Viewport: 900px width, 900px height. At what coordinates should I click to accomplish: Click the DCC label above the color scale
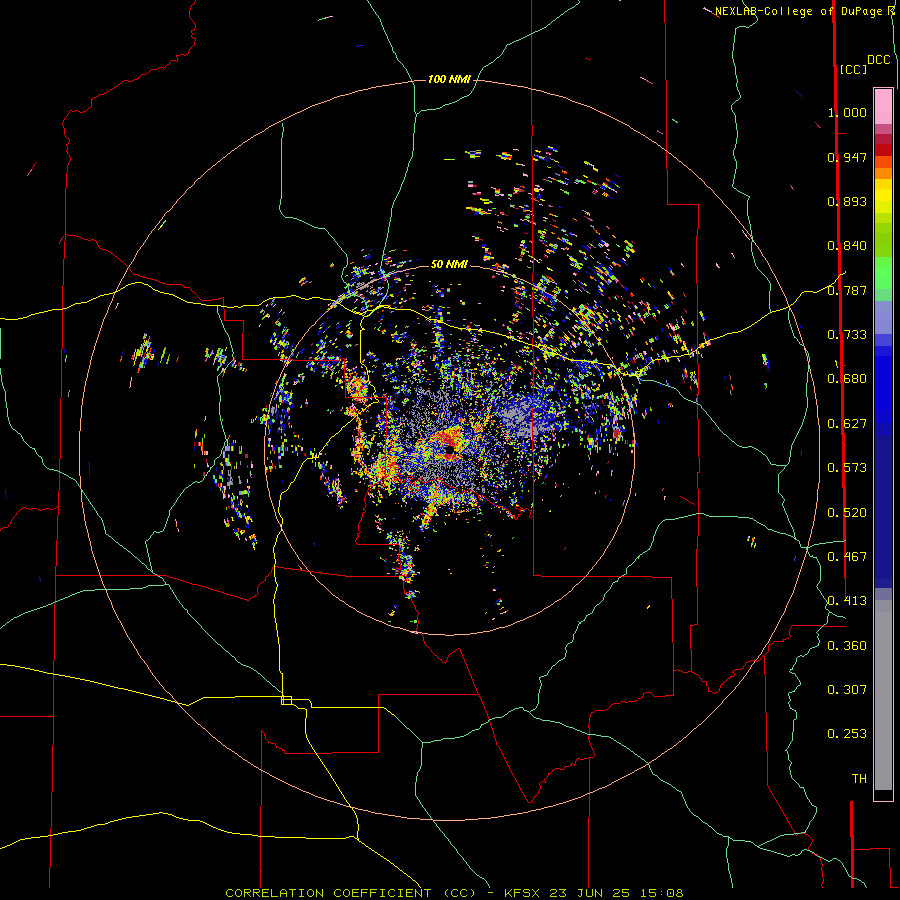coord(878,59)
